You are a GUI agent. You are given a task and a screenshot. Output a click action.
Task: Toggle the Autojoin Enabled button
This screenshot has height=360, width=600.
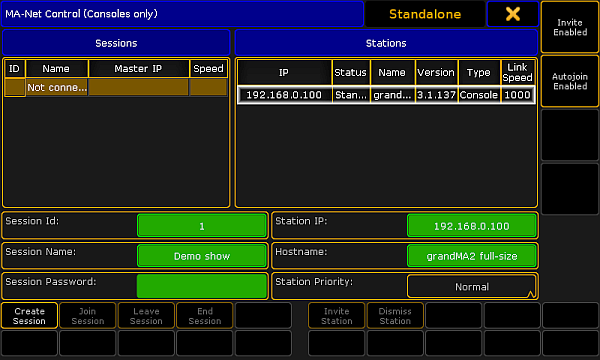pos(570,81)
